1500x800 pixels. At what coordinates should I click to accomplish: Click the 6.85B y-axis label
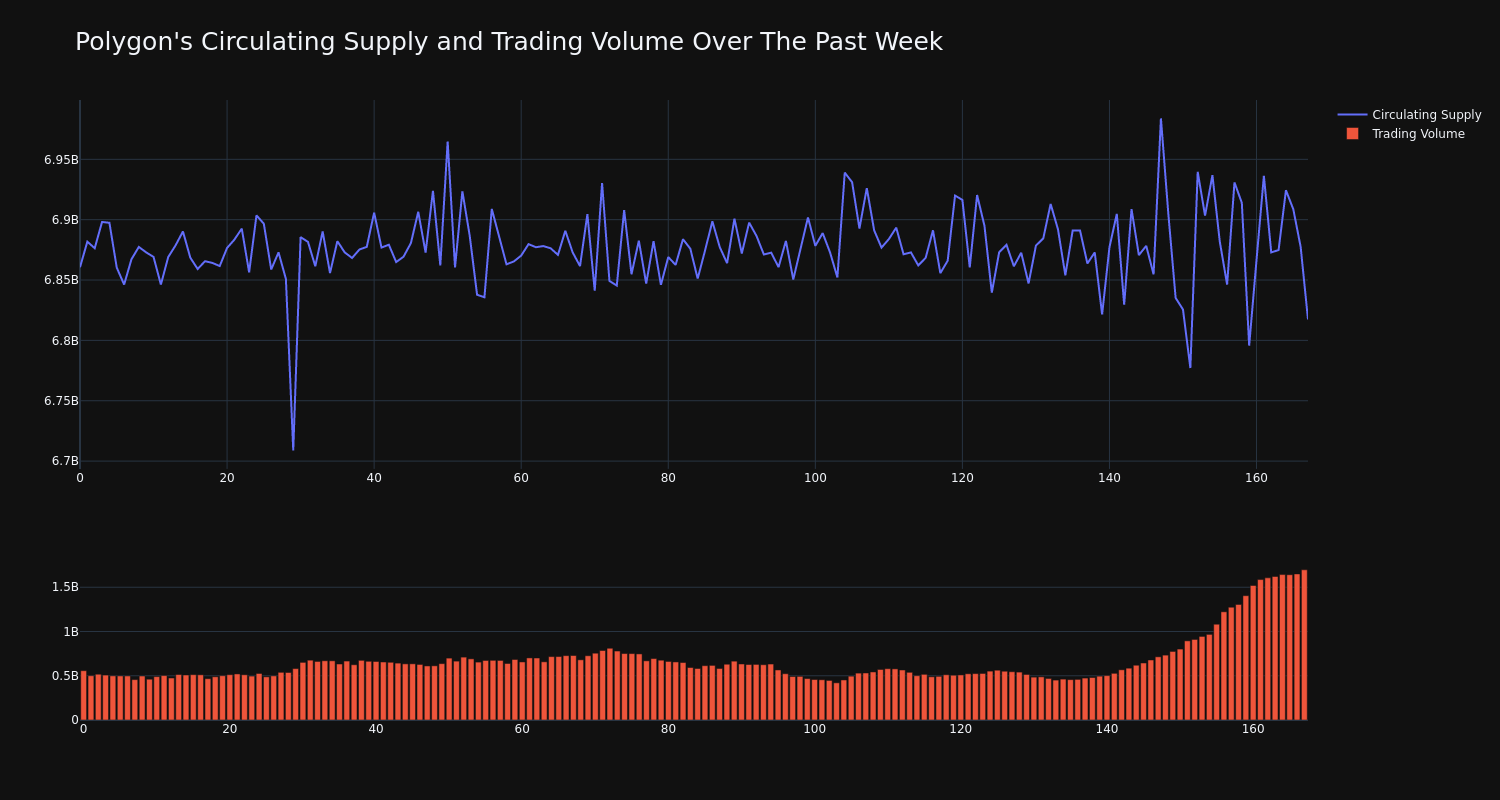click(61, 280)
